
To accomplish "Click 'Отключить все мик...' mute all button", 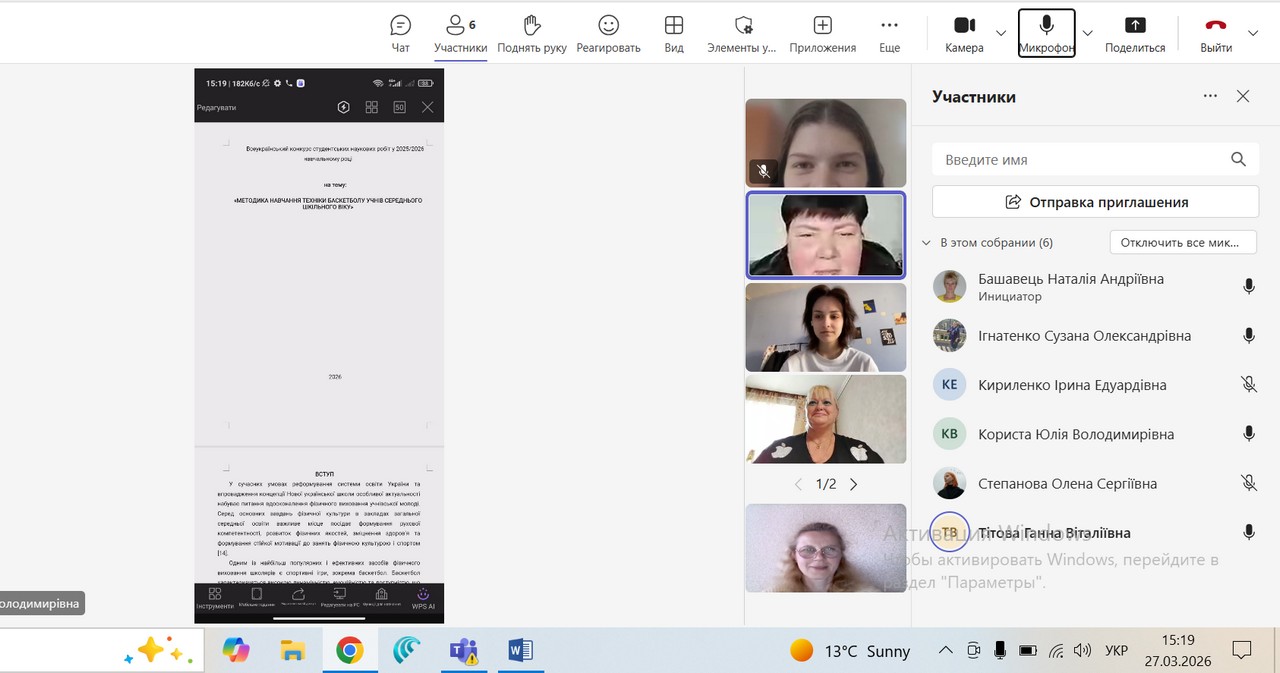I will click(1183, 242).
